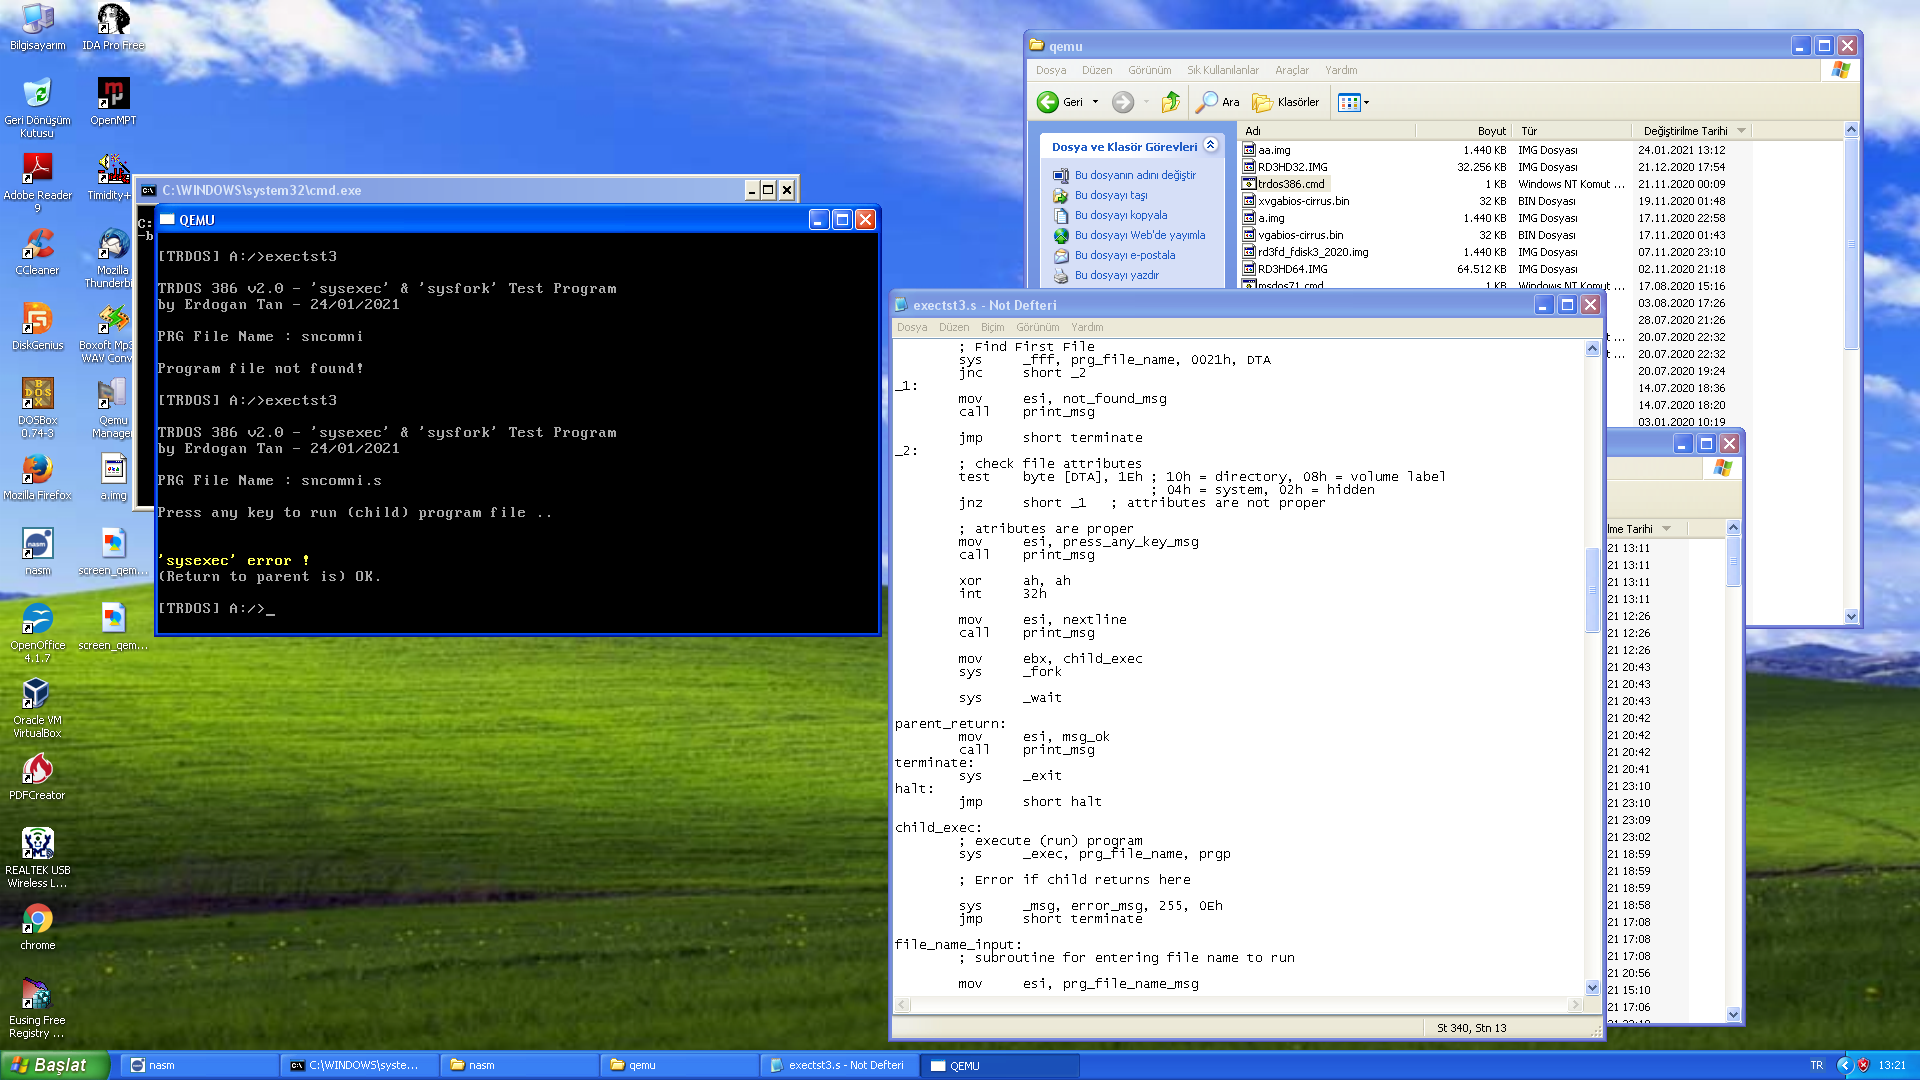Toggle the Klasörler folders pane button
The image size is (1920, 1080).
1286,102
